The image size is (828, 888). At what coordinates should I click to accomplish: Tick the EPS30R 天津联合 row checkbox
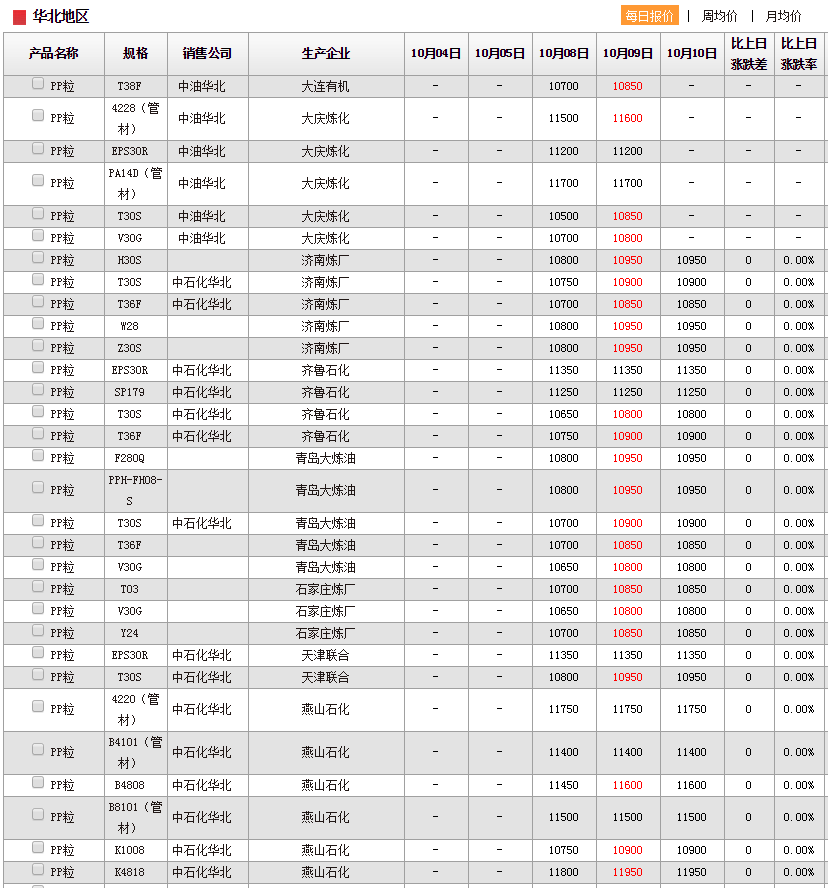tap(38, 652)
